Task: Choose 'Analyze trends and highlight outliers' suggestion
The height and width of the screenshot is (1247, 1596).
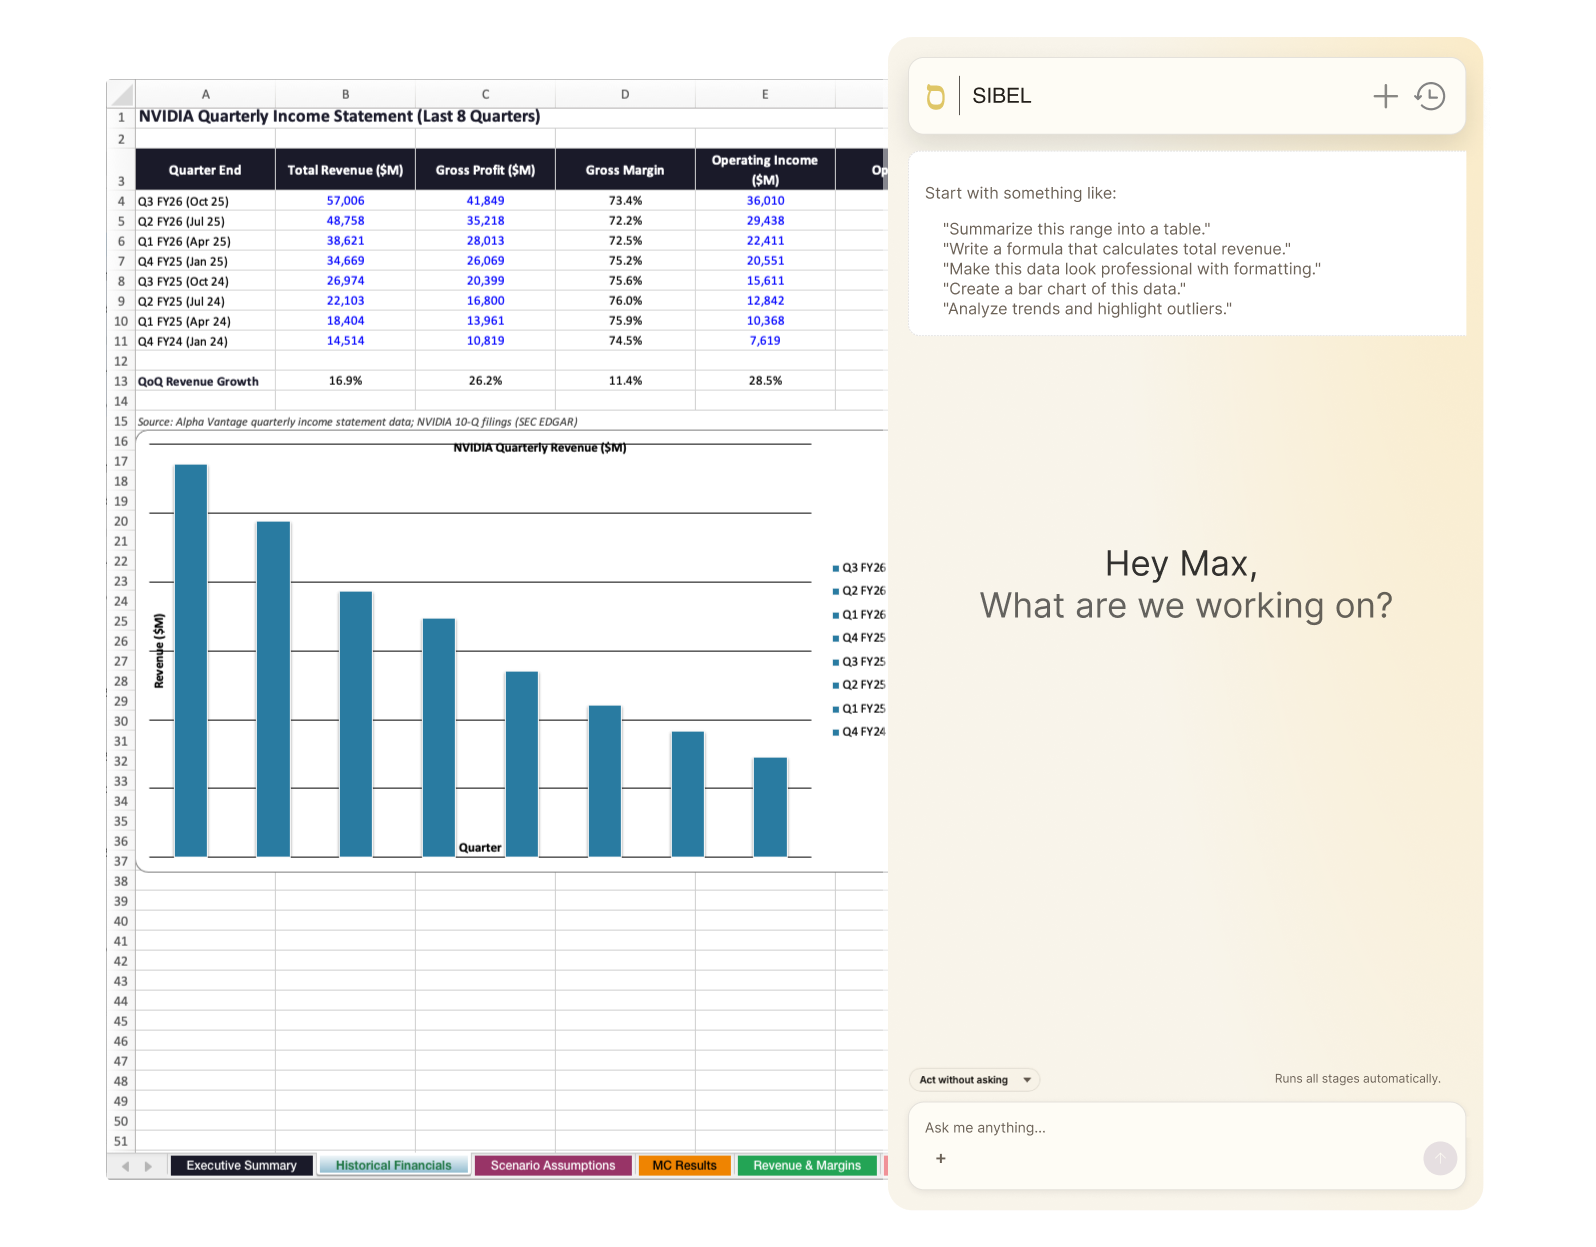Action: tap(1087, 309)
